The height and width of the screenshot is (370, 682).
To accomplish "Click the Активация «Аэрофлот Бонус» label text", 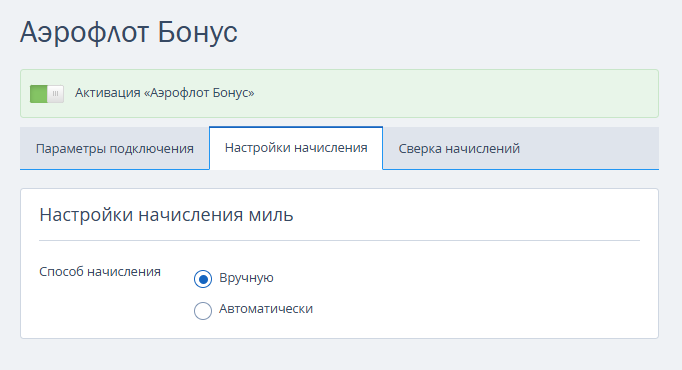I will (x=164, y=93).
